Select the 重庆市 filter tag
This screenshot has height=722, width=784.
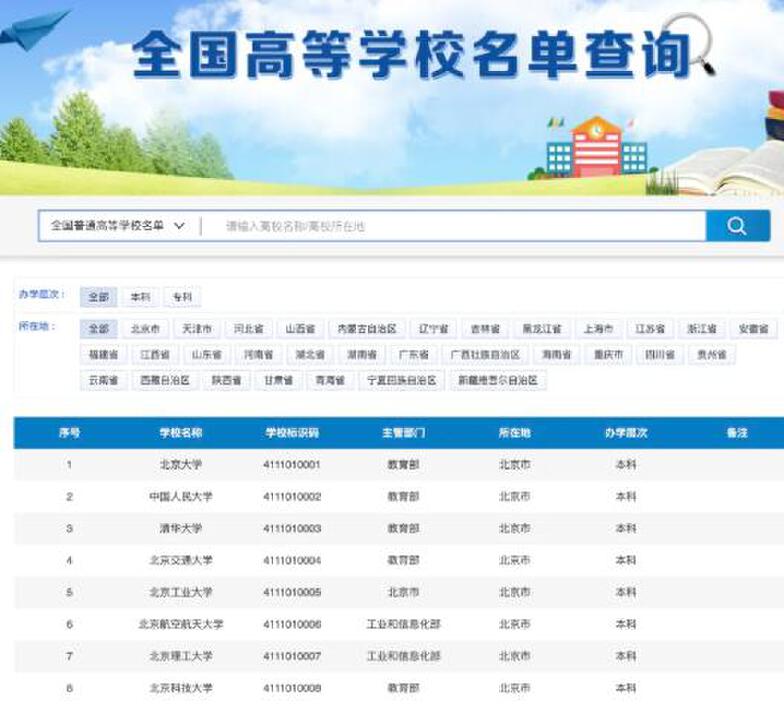tap(608, 355)
